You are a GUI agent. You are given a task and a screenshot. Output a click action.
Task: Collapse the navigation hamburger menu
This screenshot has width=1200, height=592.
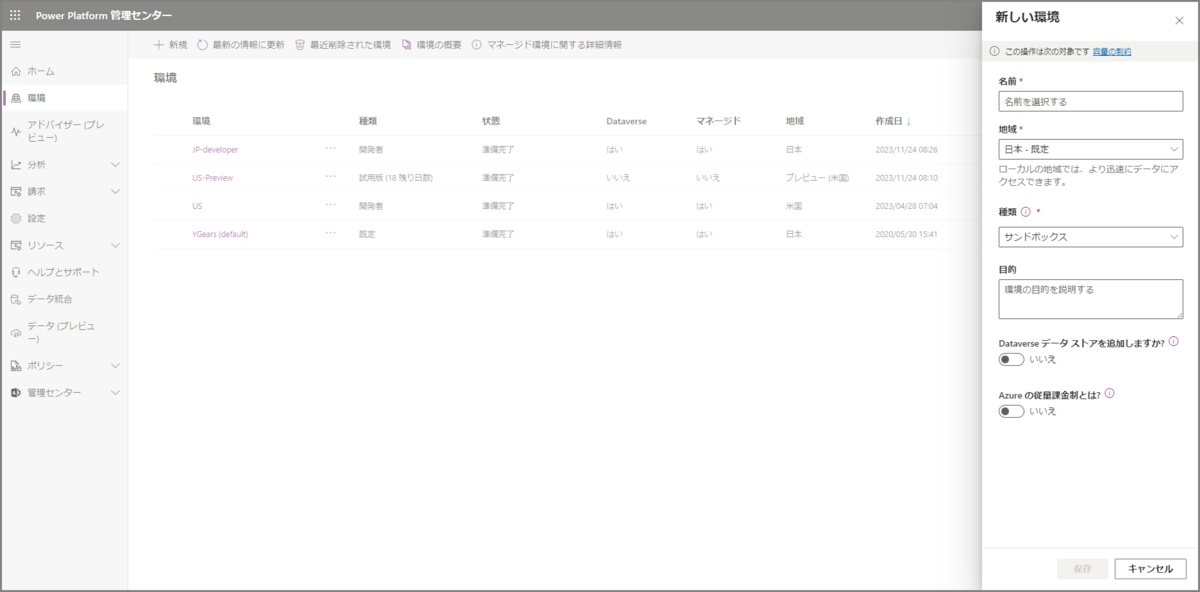(15, 45)
